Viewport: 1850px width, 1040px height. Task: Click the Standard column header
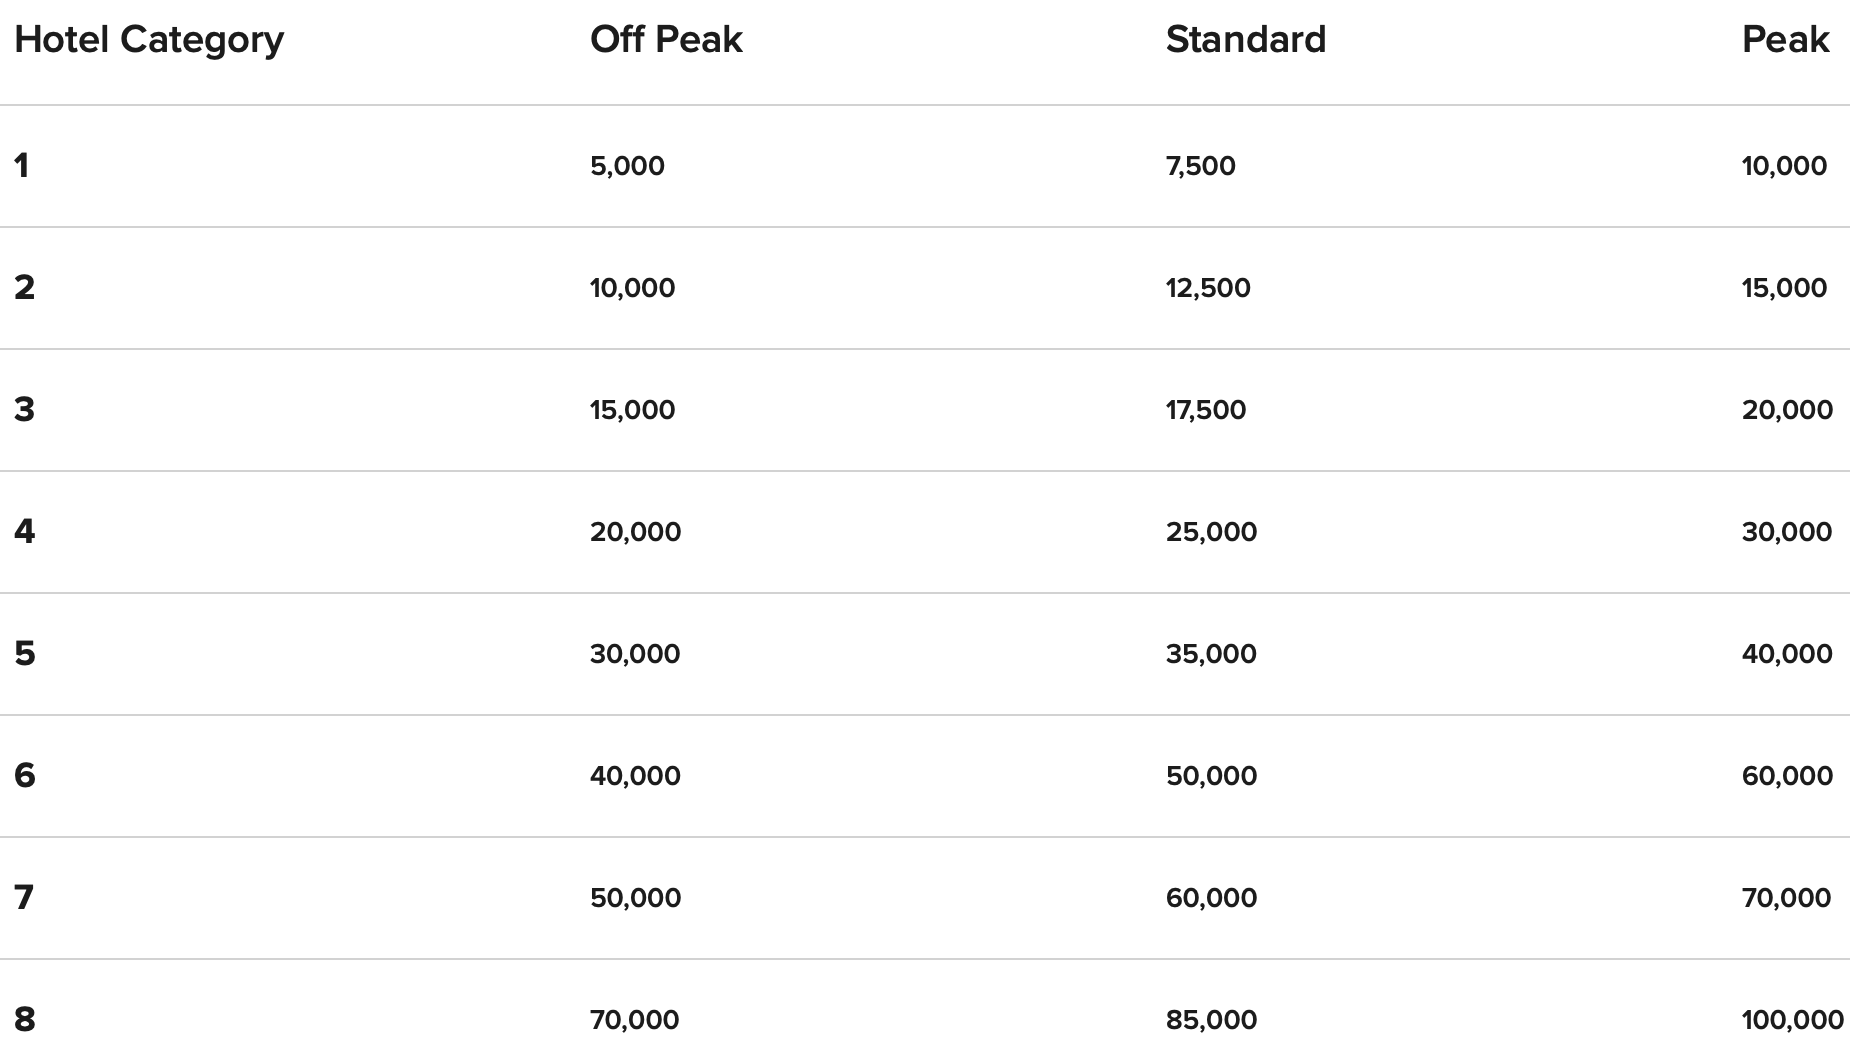click(x=1245, y=40)
